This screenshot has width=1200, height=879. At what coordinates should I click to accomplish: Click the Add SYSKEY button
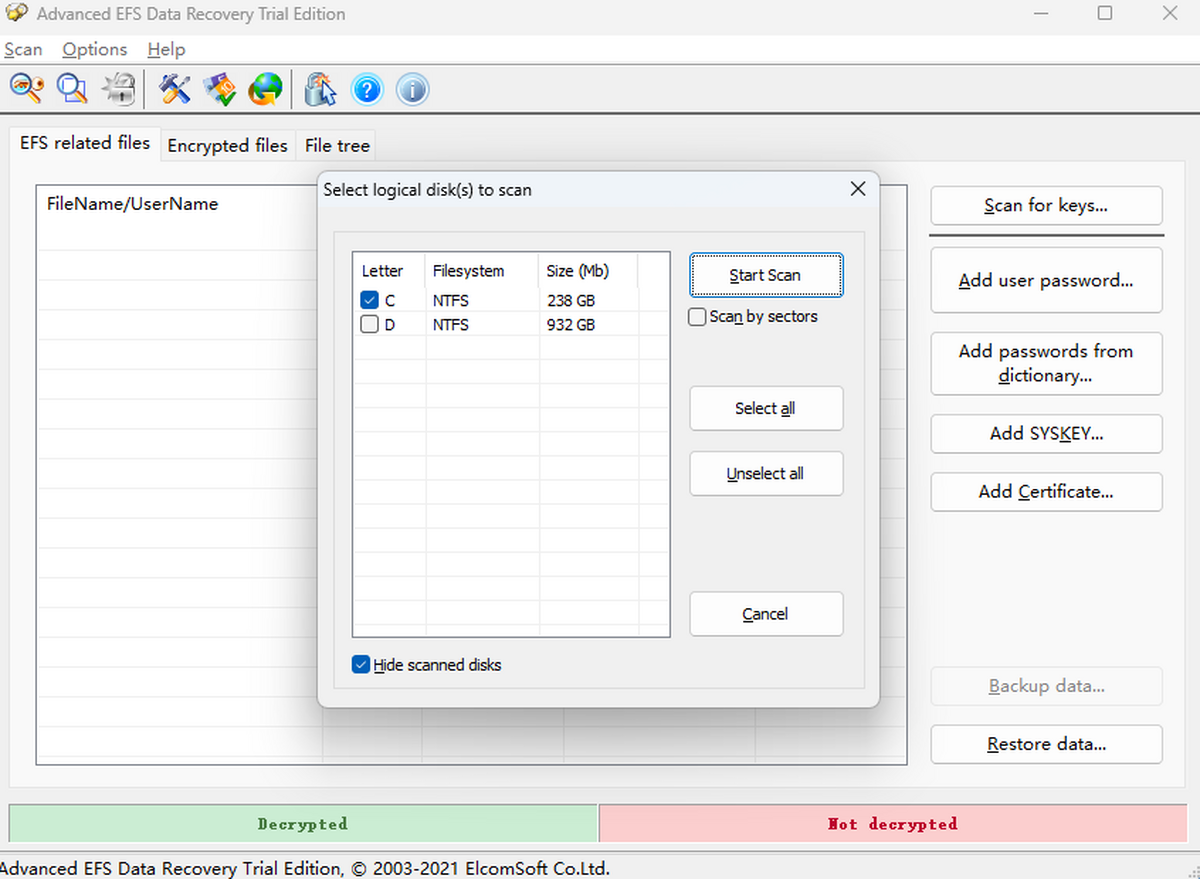coord(1046,434)
